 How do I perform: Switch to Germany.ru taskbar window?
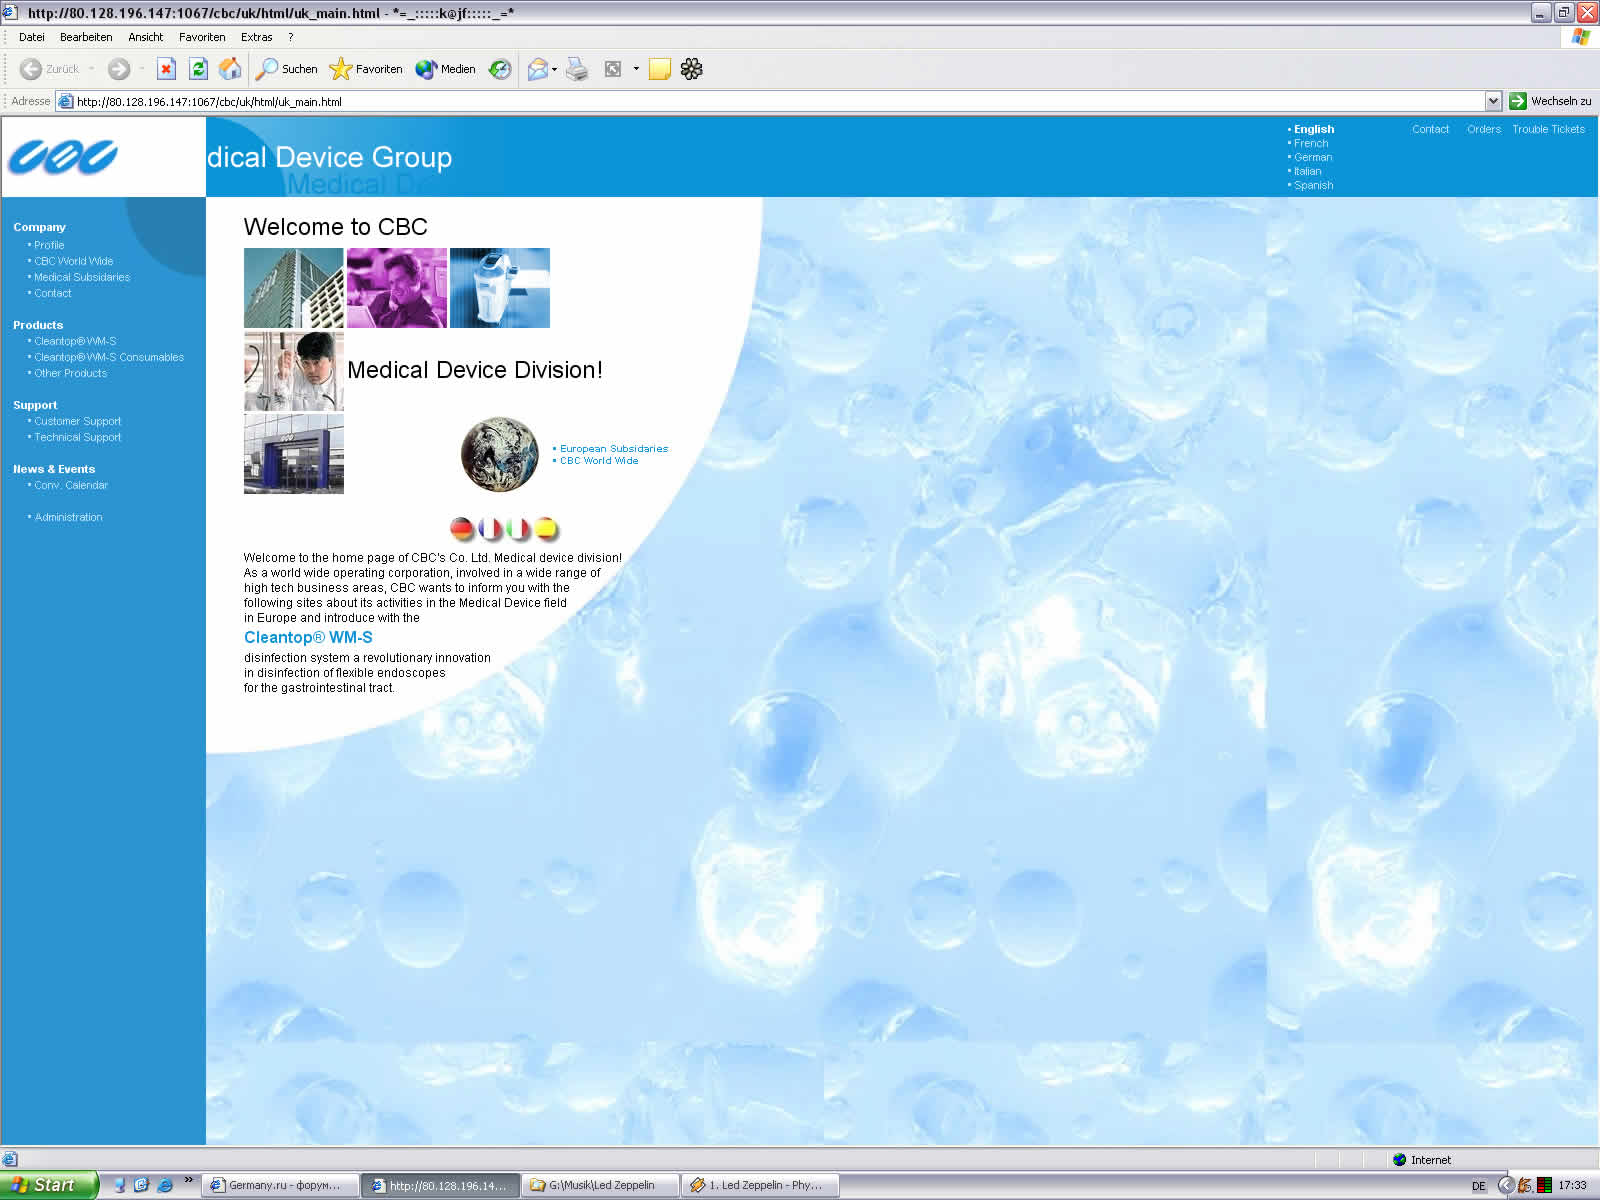pyautogui.click(x=280, y=1185)
